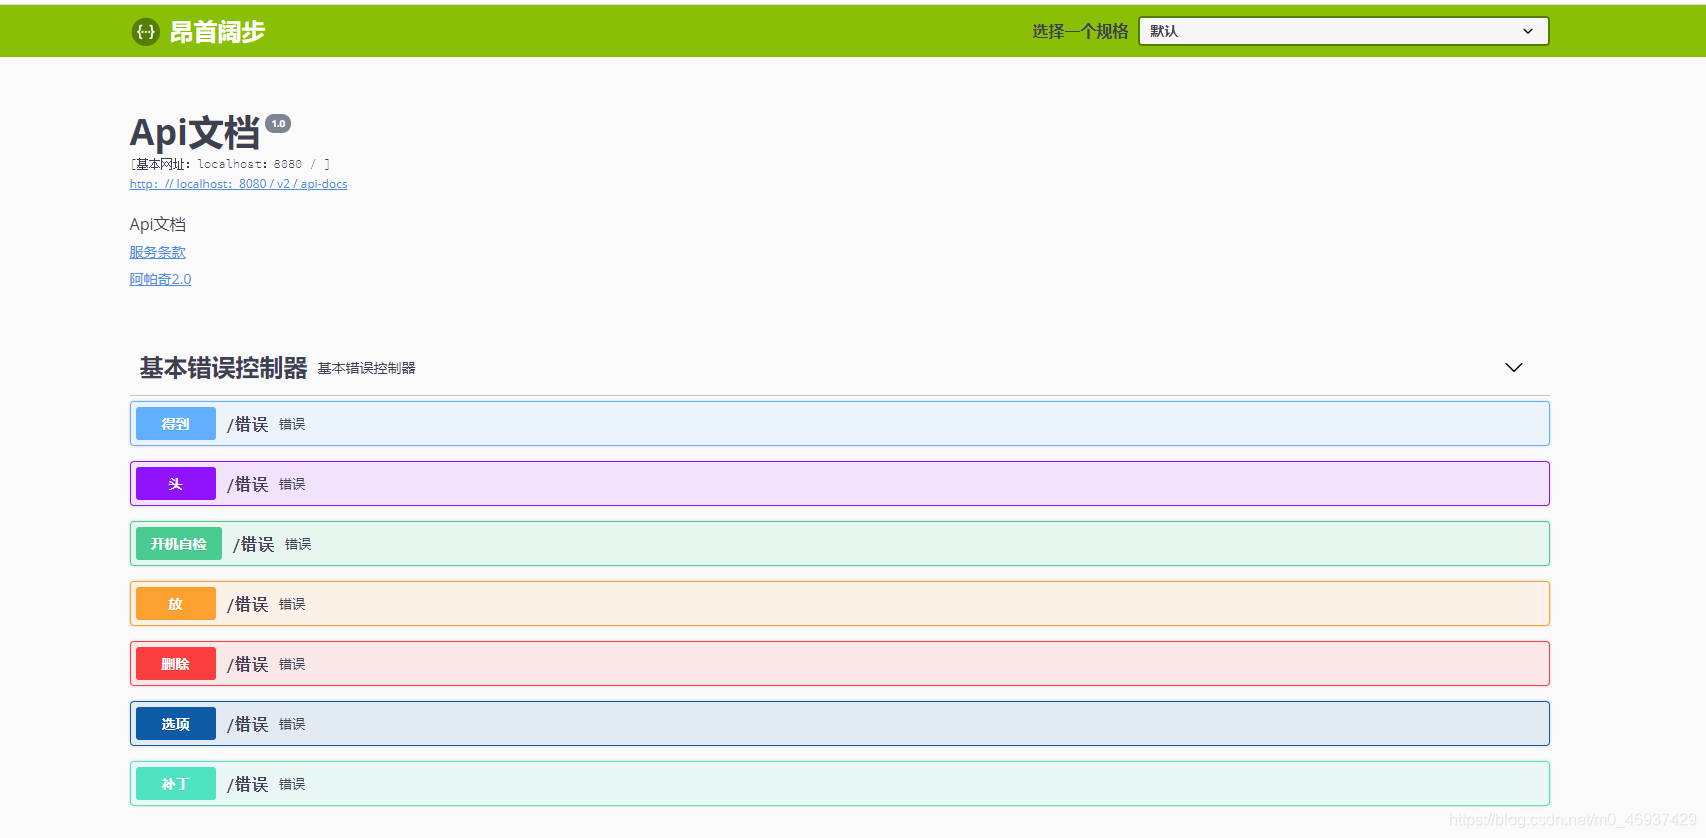The width and height of the screenshot is (1706, 838).
Task: Expand the 得到 /错误 operation row
Action: click(840, 424)
